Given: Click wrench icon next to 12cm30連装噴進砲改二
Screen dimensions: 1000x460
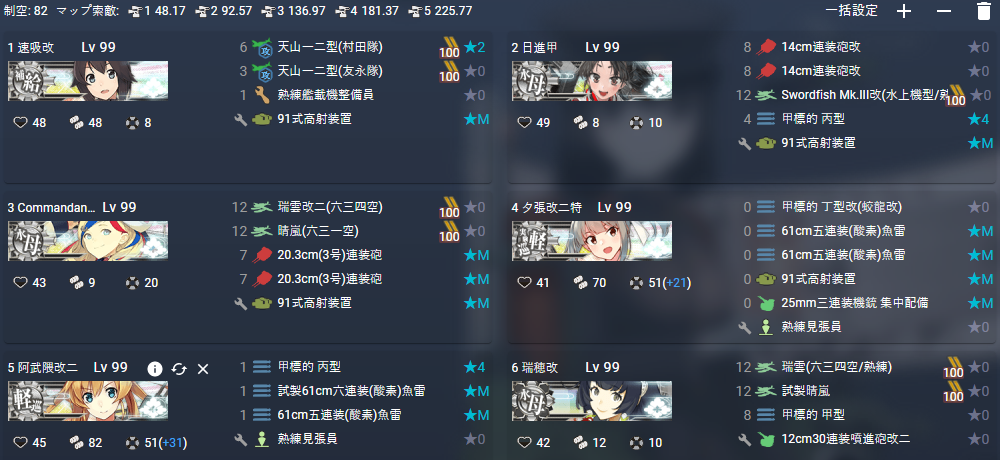Looking at the screenshot, I should 744,439.
